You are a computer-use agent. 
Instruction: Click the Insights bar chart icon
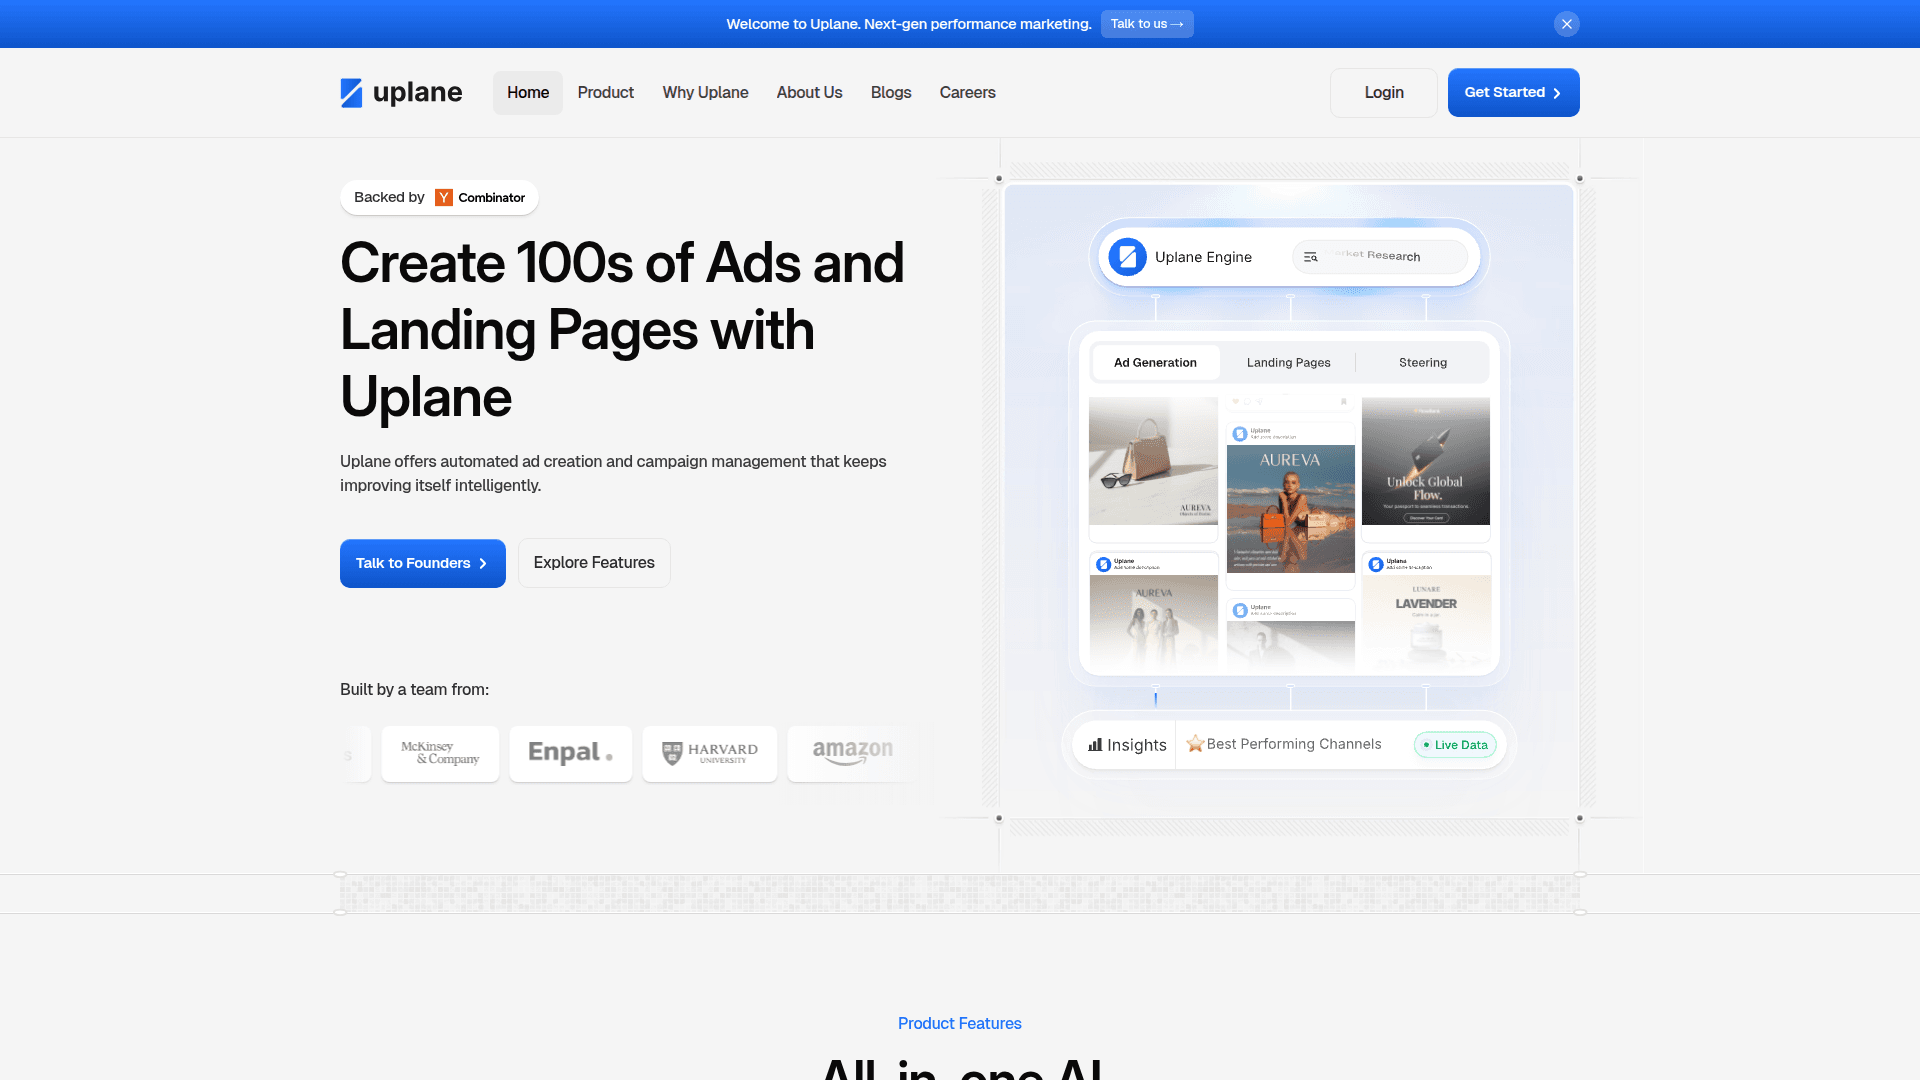coord(1095,745)
